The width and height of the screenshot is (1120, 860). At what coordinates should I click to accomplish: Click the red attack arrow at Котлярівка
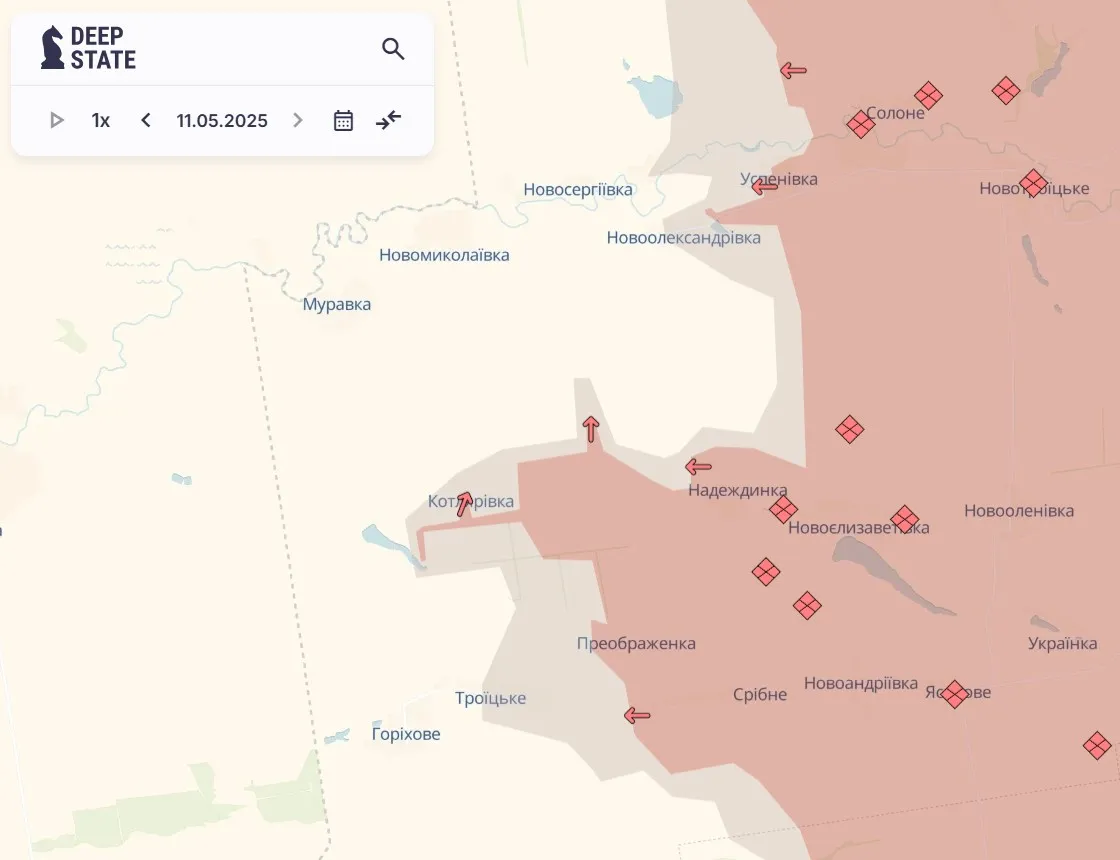pyautogui.click(x=463, y=506)
